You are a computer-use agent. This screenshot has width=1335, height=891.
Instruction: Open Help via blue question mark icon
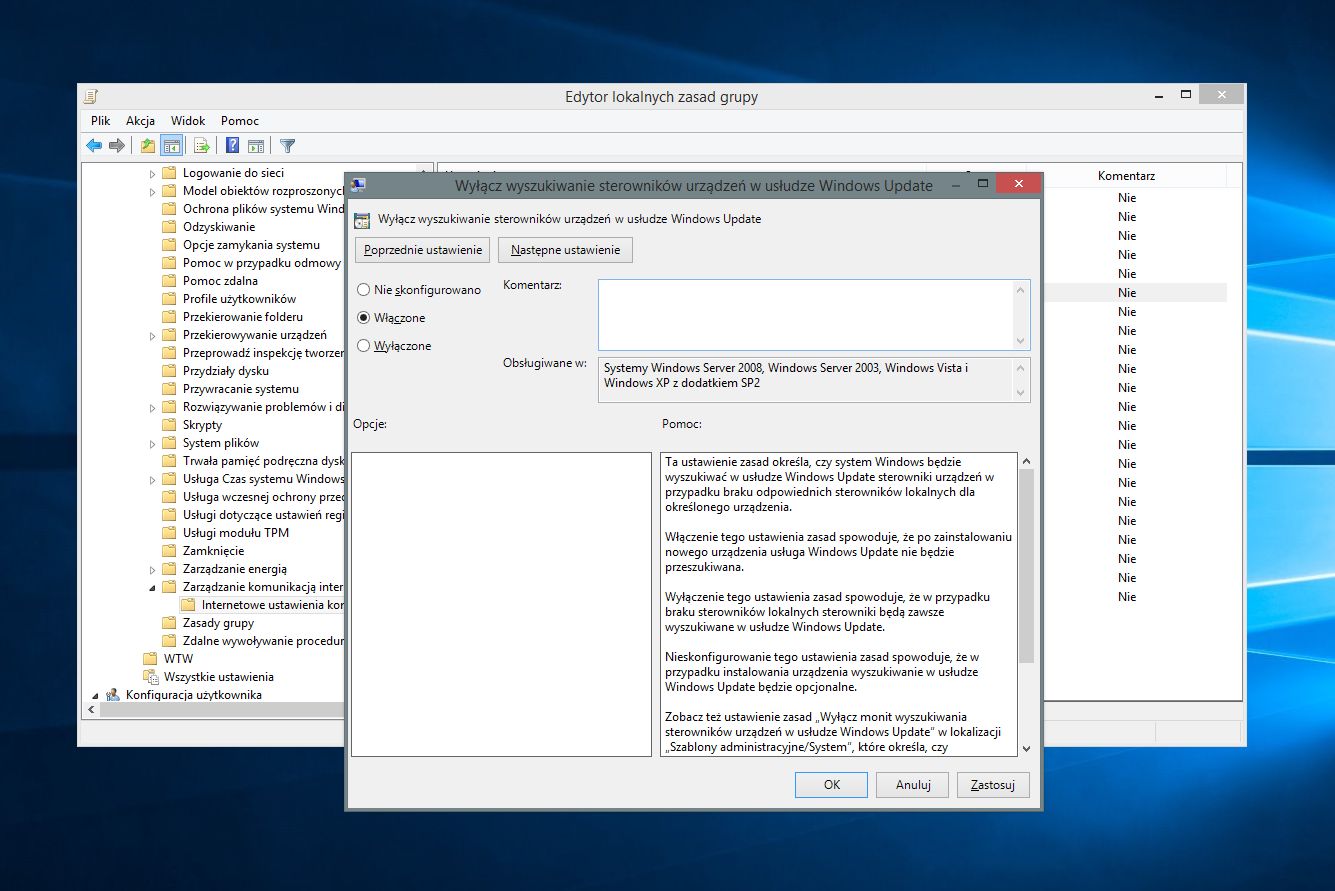pyautogui.click(x=232, y=146)
